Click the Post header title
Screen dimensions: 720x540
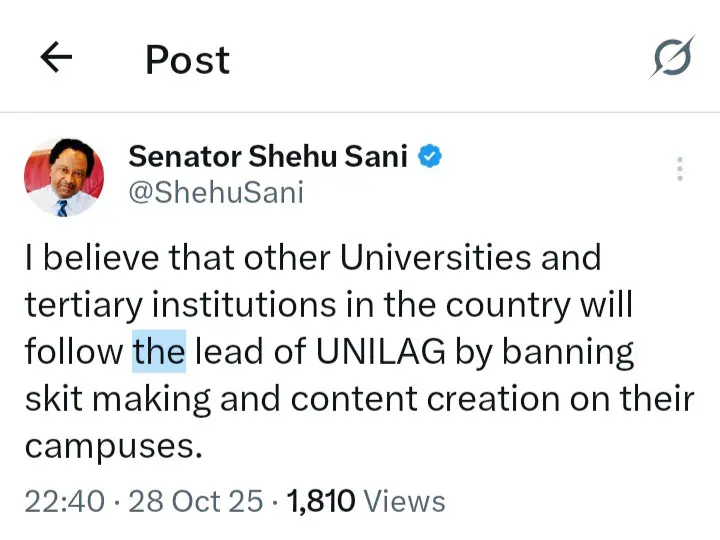tap(187, 60)
